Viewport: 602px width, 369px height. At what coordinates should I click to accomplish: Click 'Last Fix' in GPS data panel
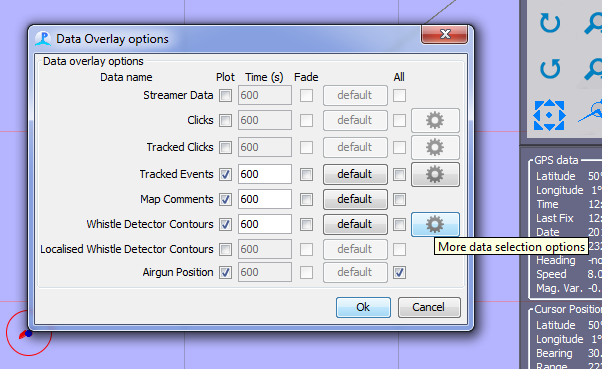(x=554, y=218)
